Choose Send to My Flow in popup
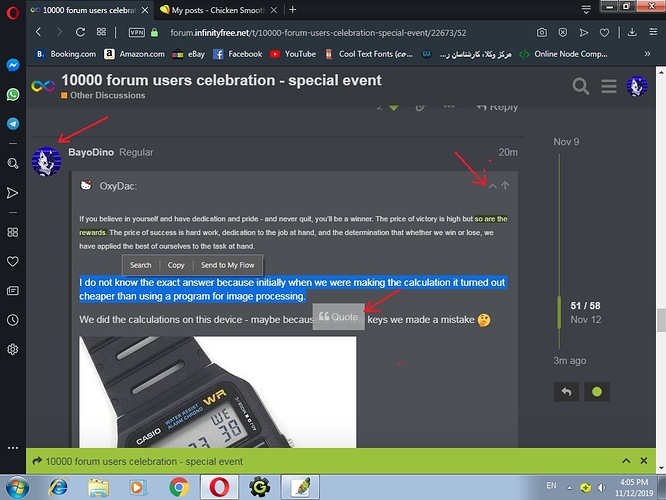 pos(228,265)
